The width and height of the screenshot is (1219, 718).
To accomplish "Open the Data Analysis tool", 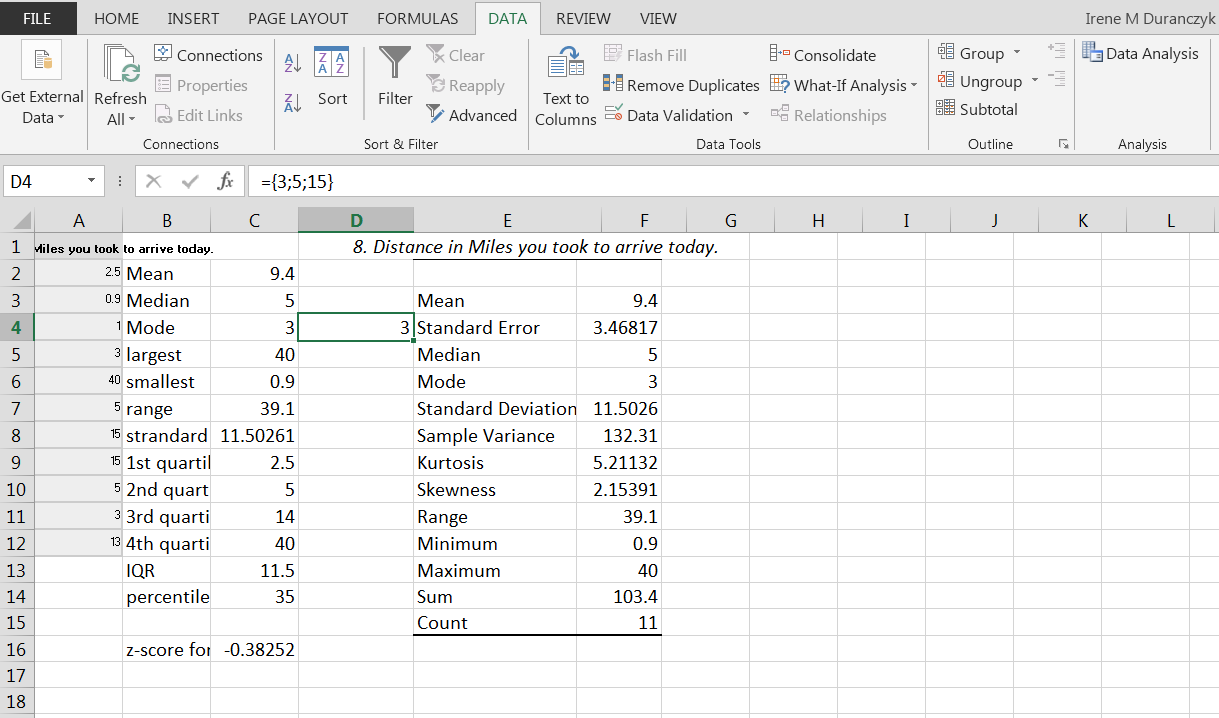I will [1140, 54].
